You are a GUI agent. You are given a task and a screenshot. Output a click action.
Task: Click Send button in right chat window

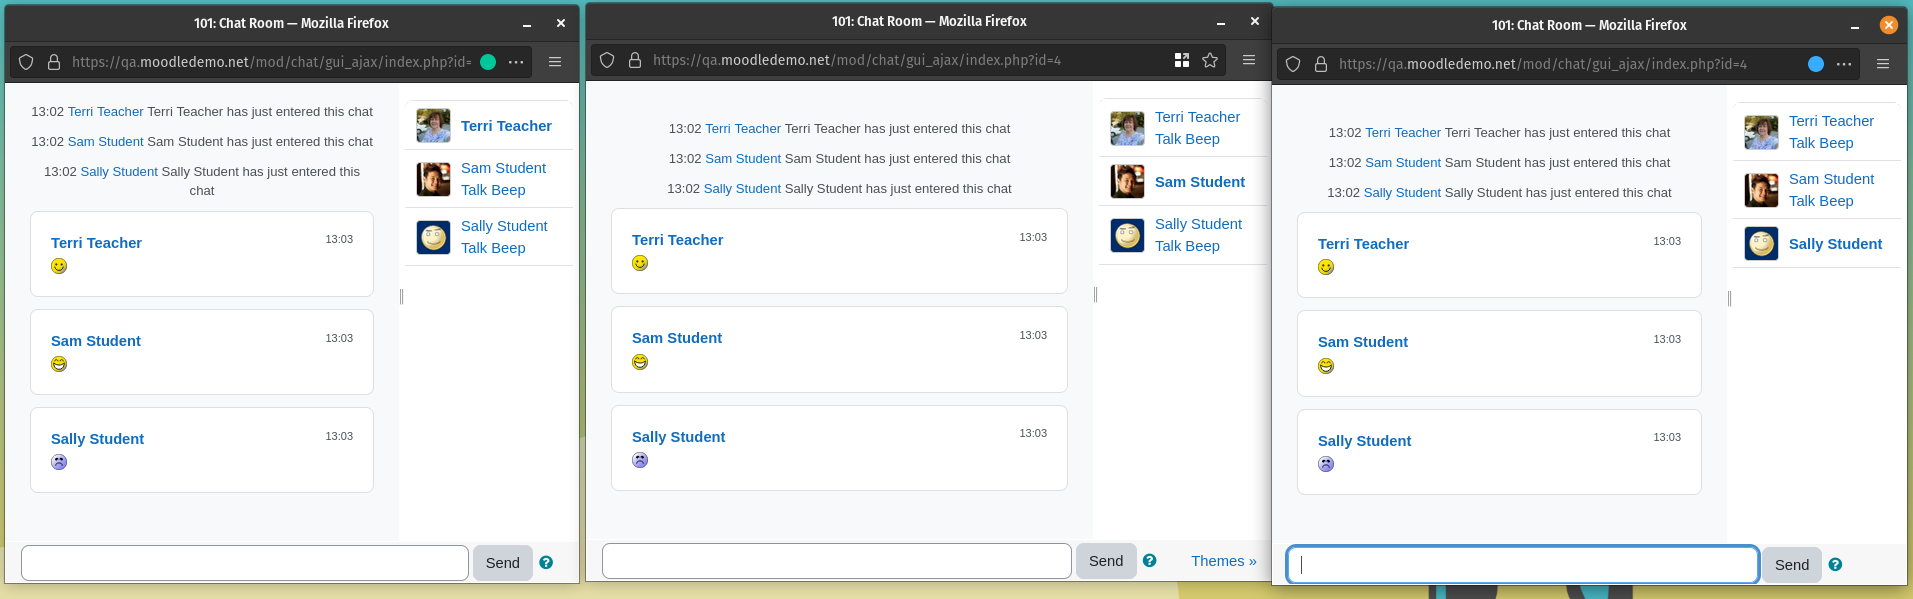click(x=1792, y=565)
